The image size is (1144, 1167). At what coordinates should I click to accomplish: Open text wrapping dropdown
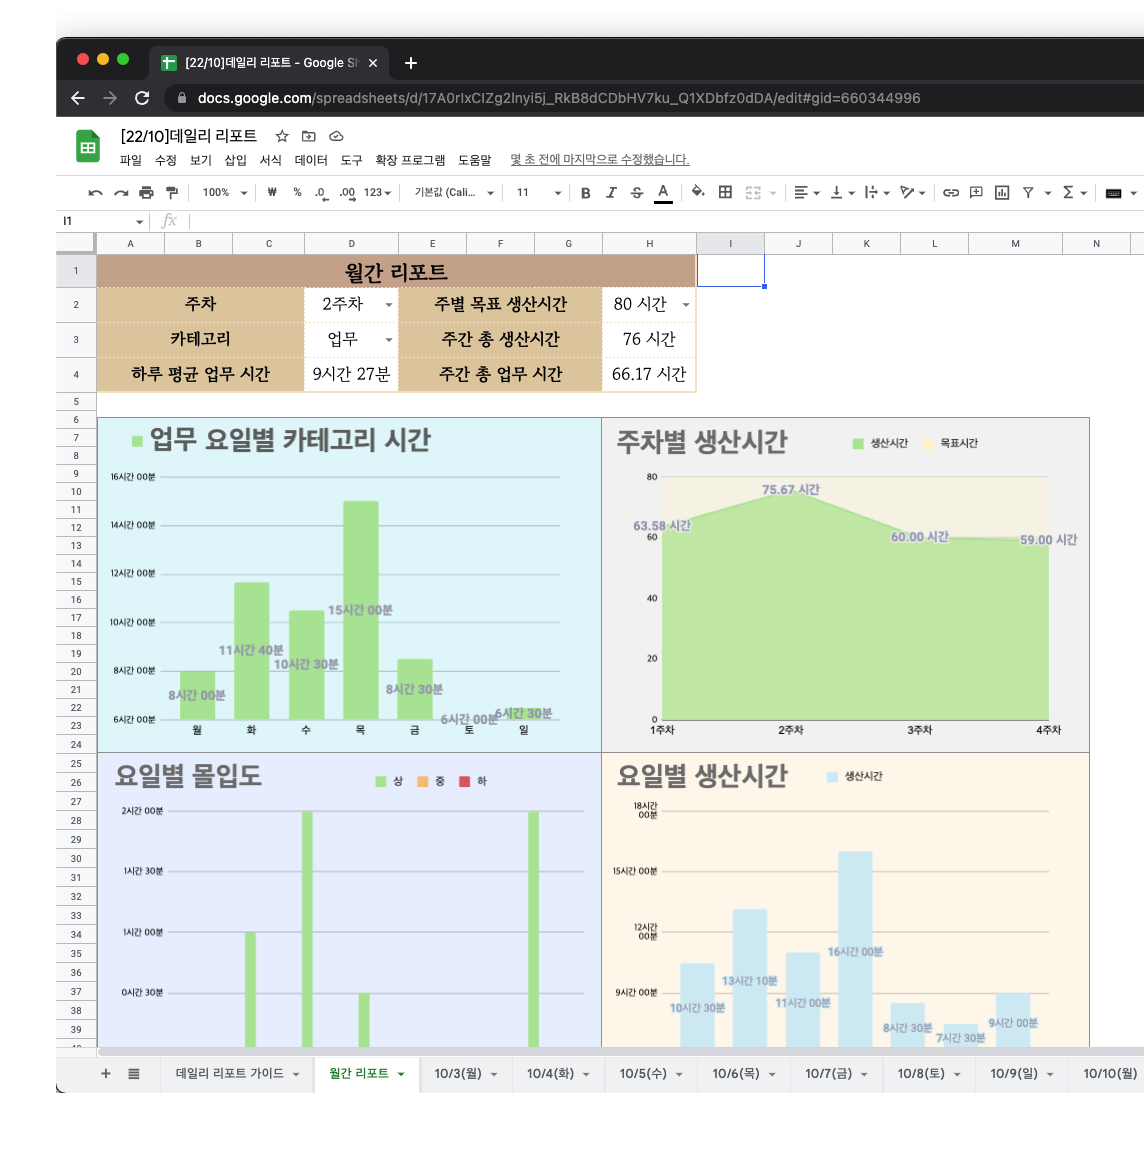tap(877, 193)
